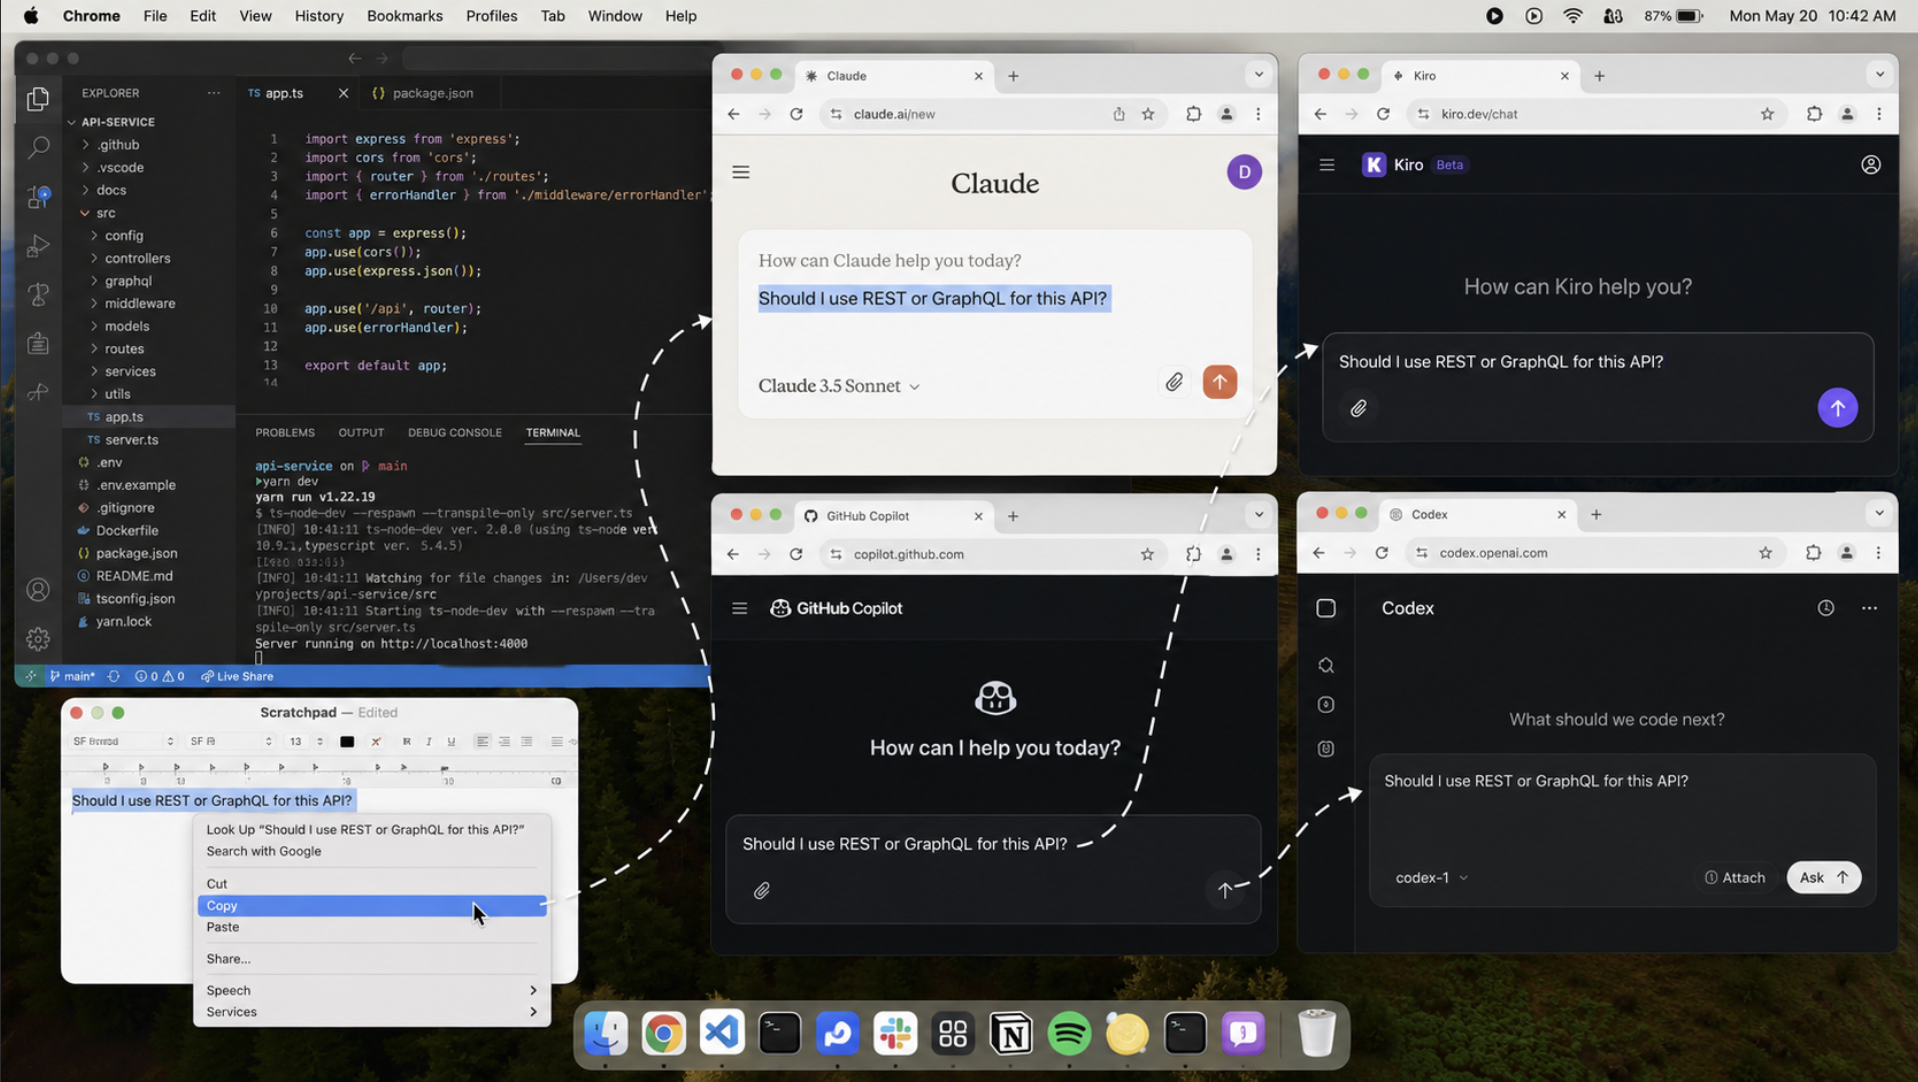Viewport: 1918px width, 1082px height.
Task: Open the Explorer panel more actions ellipsis
Action: (x=213, y=93)
